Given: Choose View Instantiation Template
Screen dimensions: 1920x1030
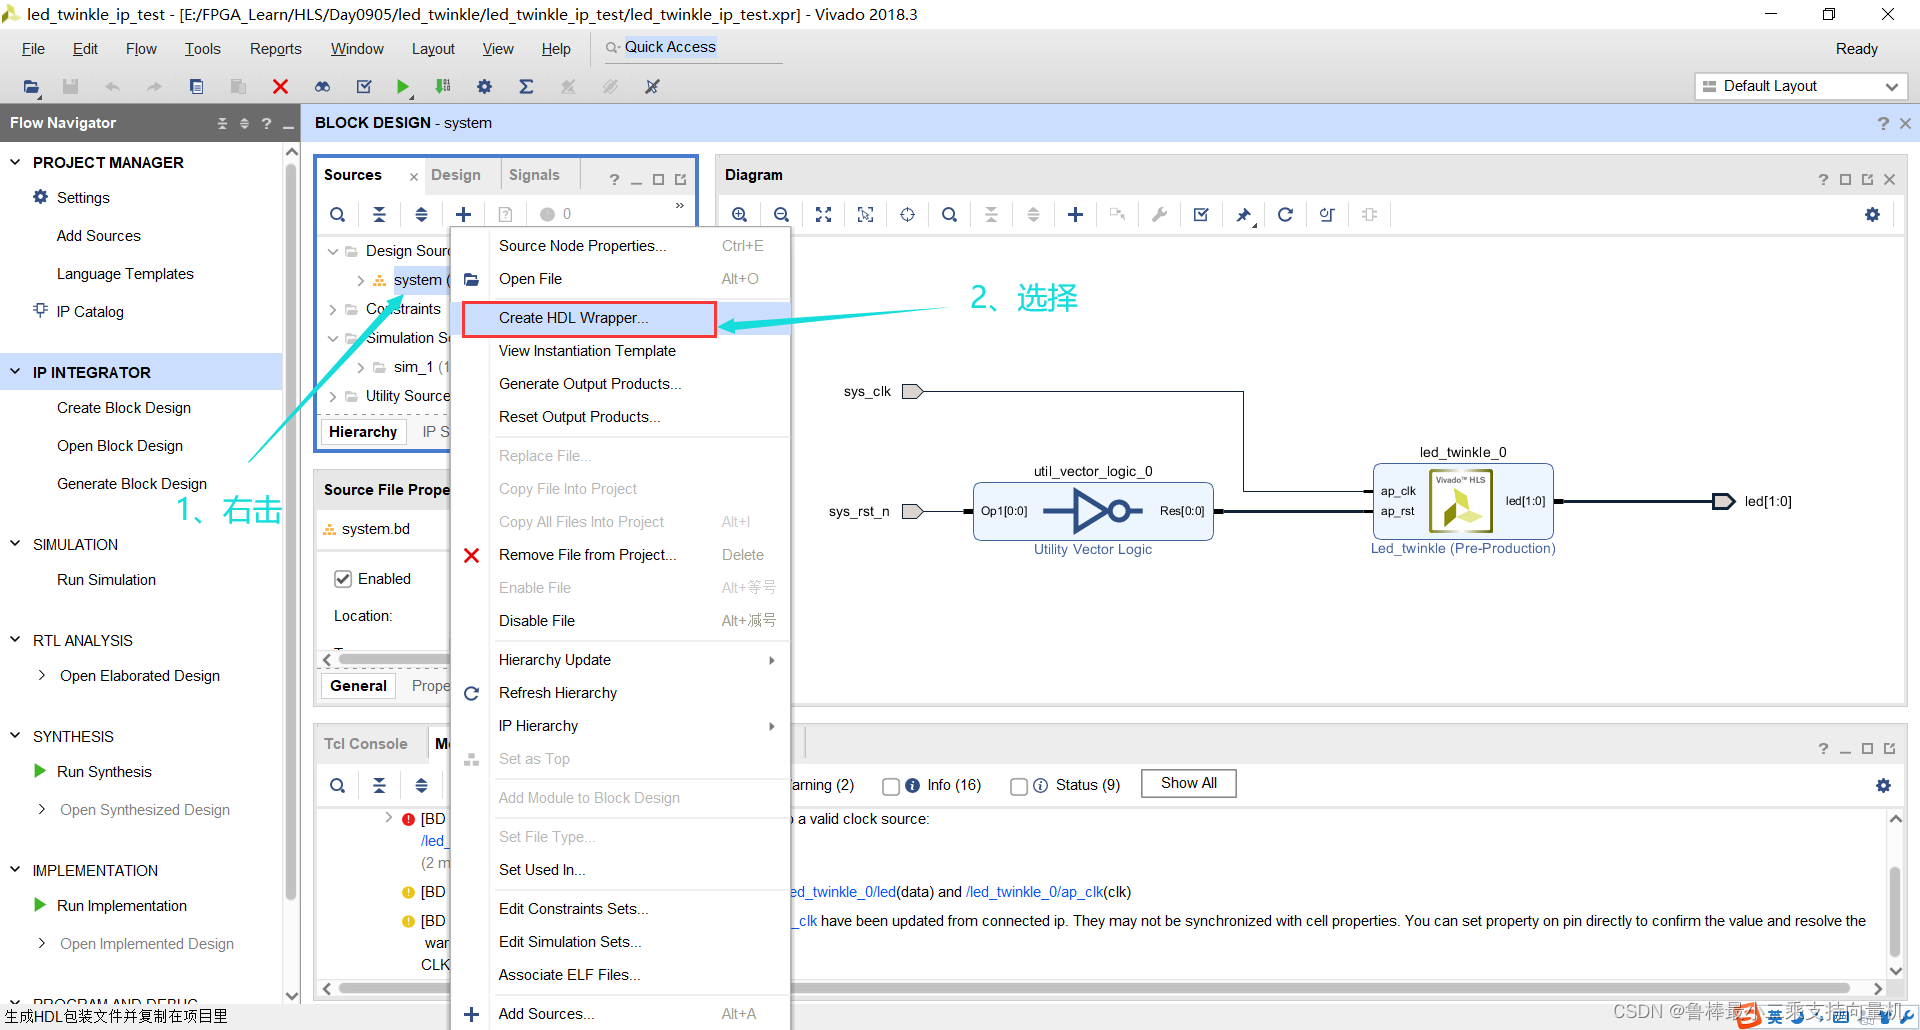Looking at the screenshot, I should (587, 351).
